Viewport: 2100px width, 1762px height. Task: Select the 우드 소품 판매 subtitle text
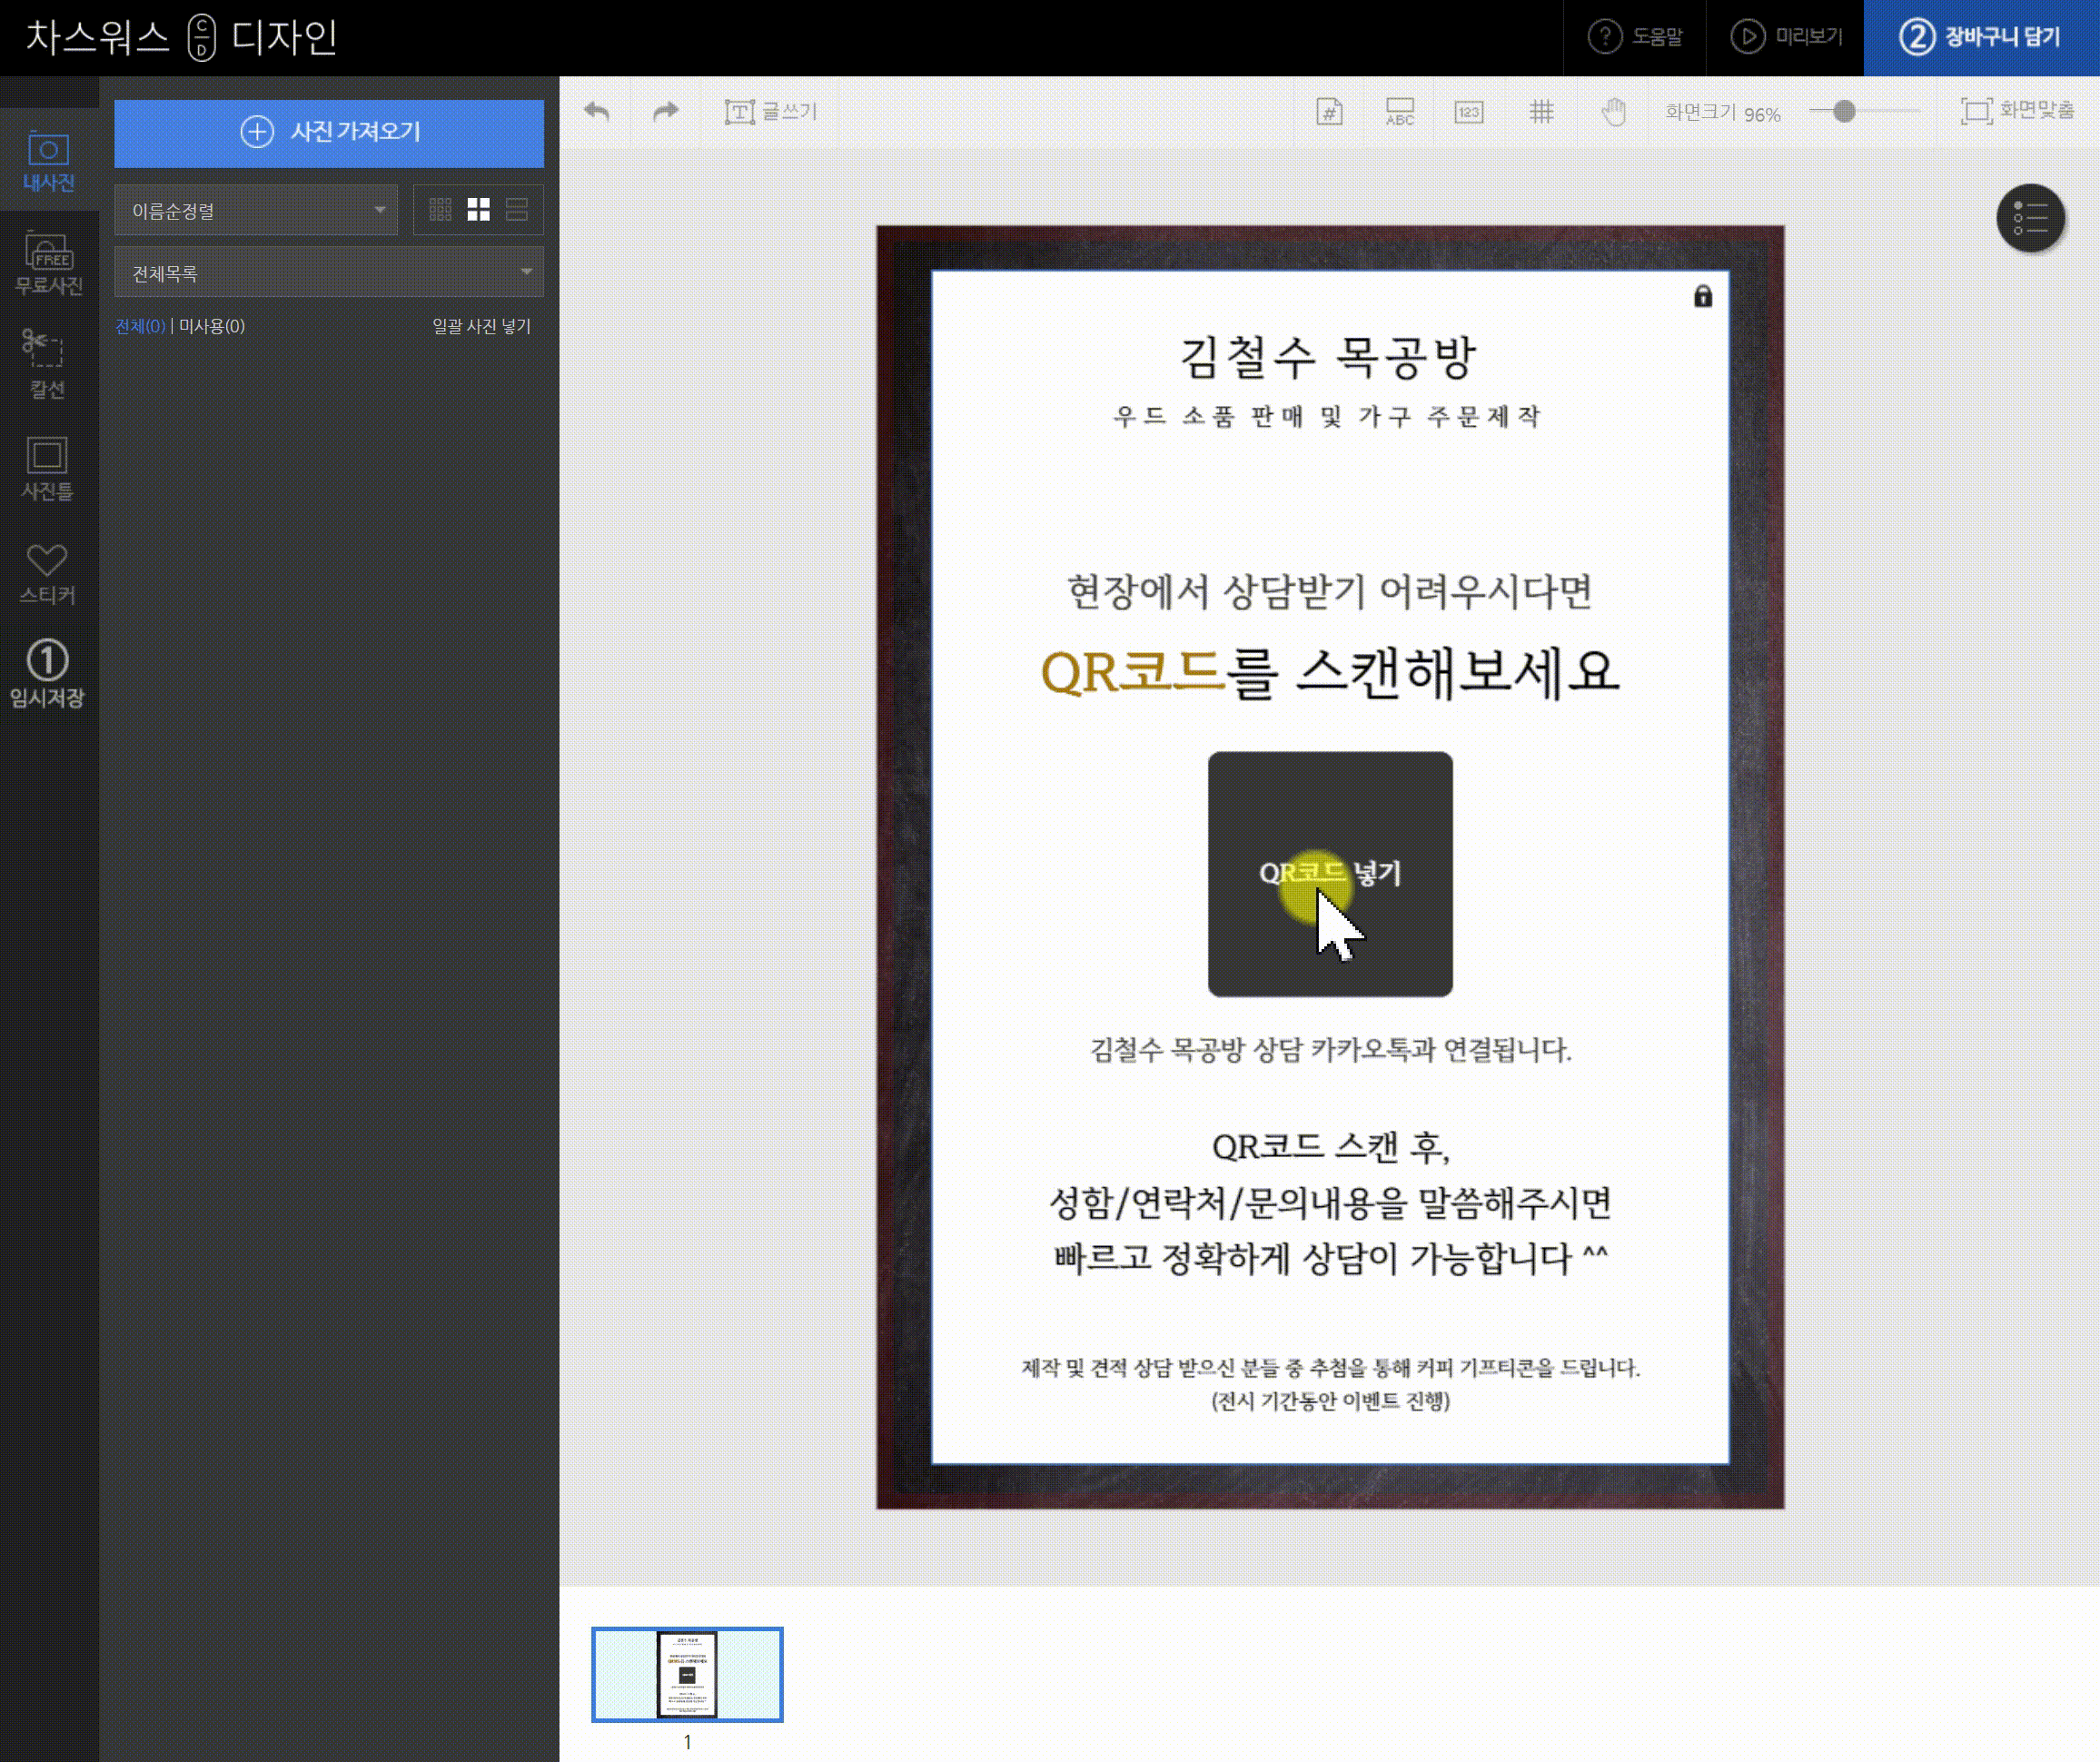coord(1327,416)
